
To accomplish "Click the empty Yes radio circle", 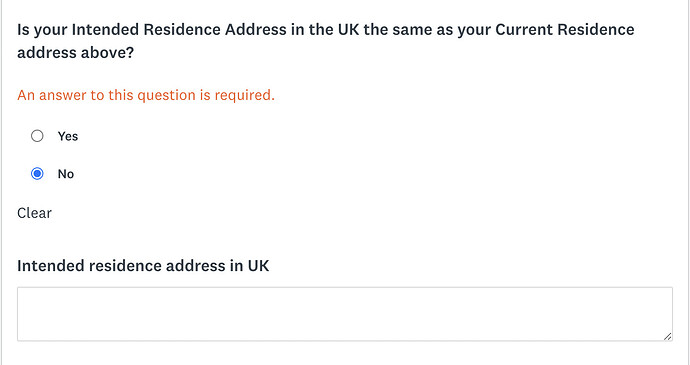I will tap(37, 136).
